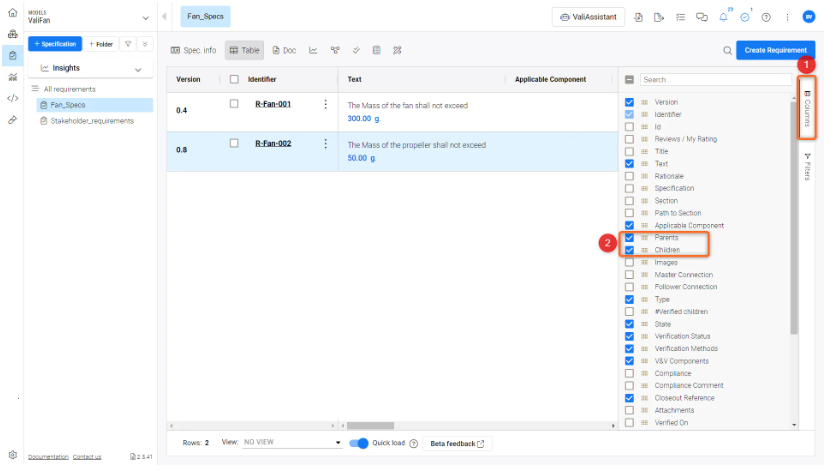This screenshot has width=835, height=473.
Task: Click the export icon in top bar
Action: click(x=659, y=17)
